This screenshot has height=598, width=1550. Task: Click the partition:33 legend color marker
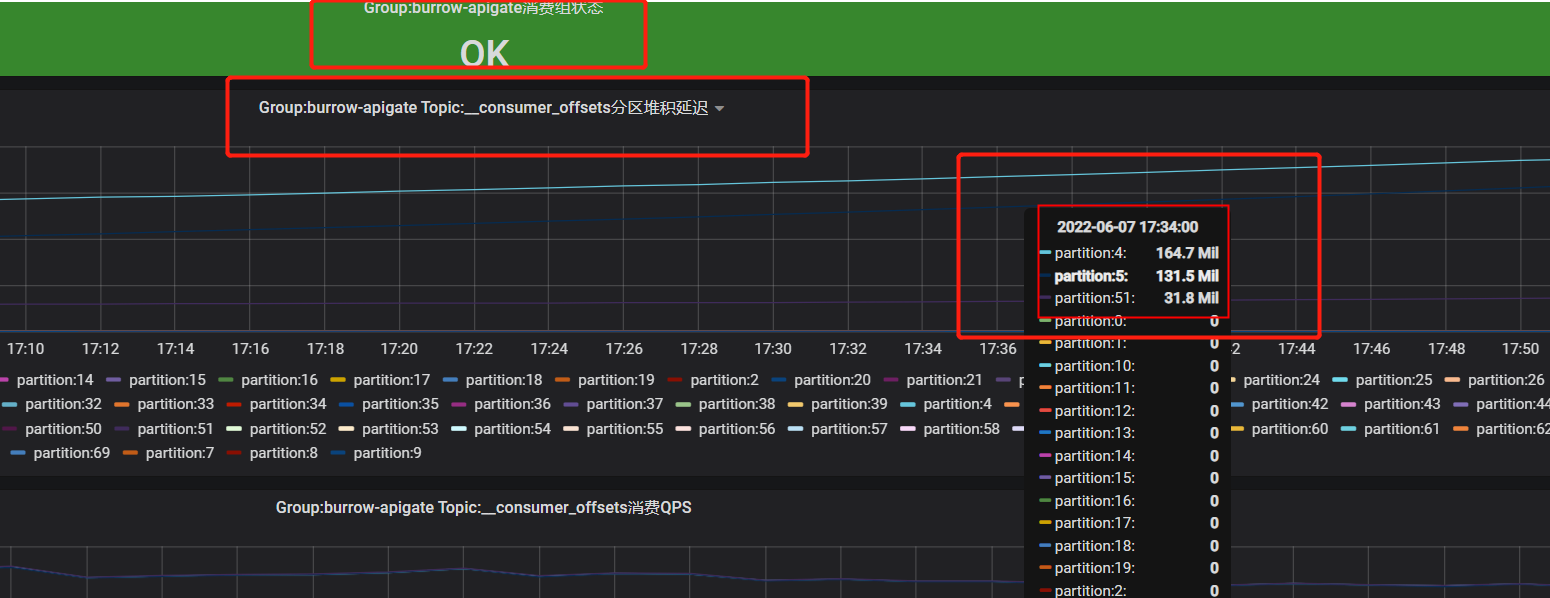pos(122,404)
